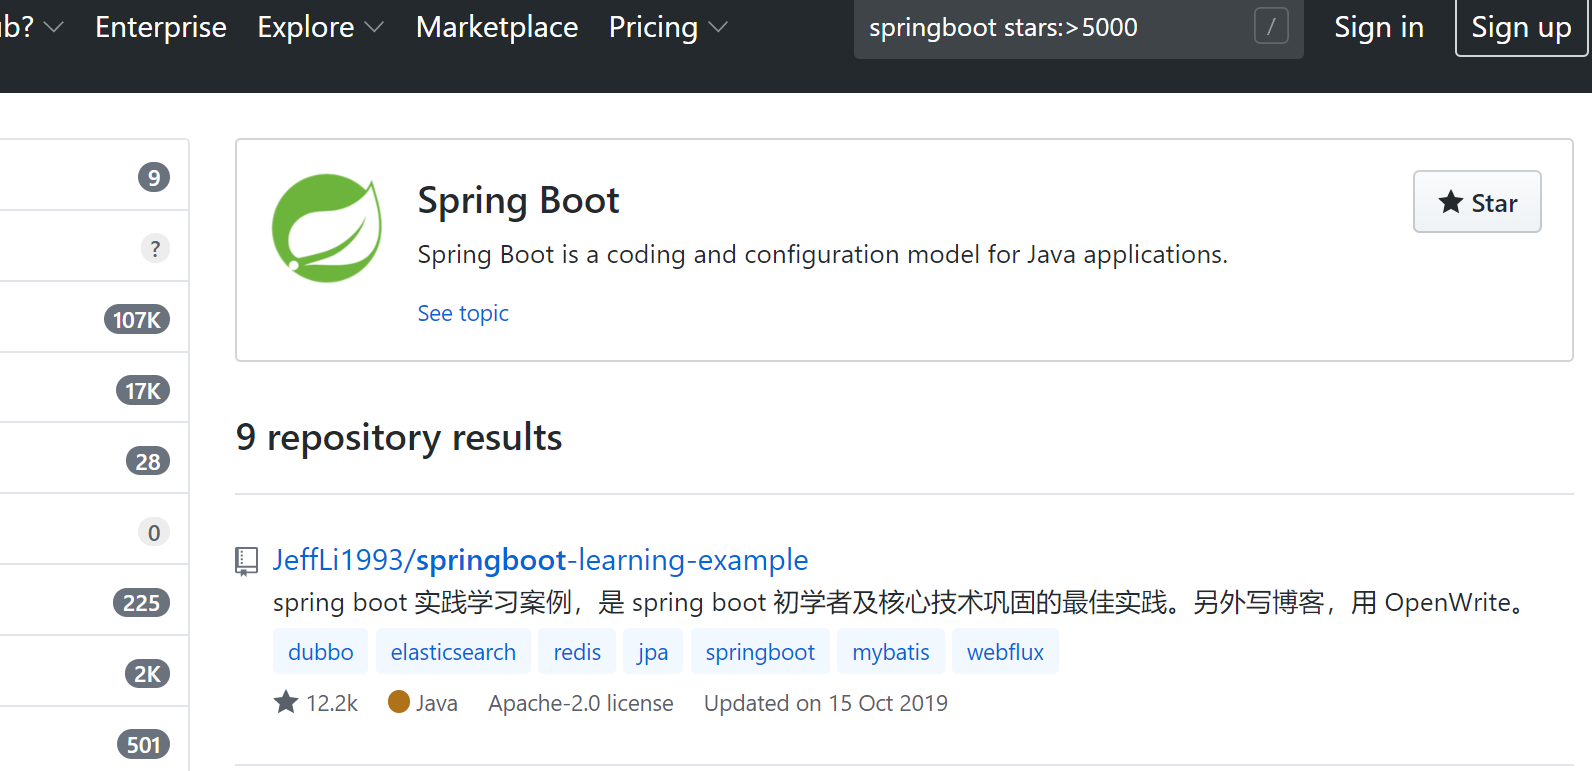Image resolution: width=1592 pixels, height=771 pixels.
Task: Click the star count icon showing 12.2k
Action: click(x=286, y=702)
